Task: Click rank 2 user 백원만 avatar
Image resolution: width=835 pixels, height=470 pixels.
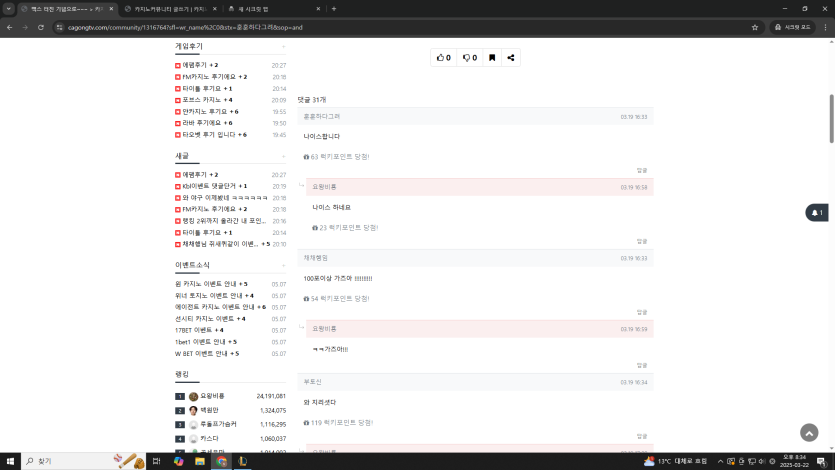Action: (x=193, y=410)
